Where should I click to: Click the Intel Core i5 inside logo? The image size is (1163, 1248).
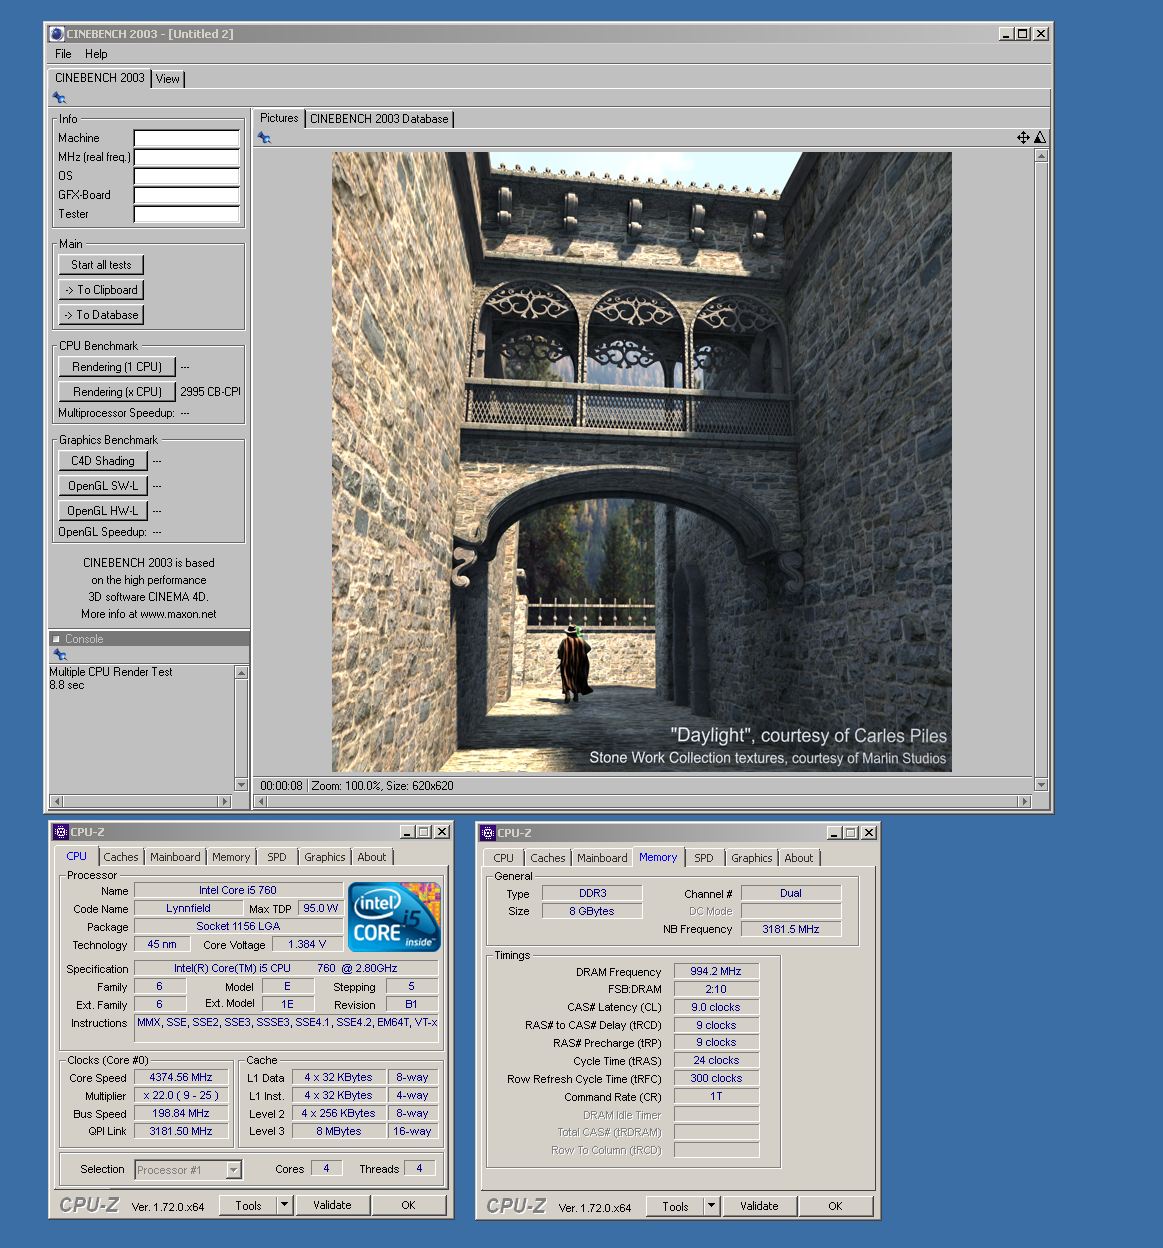click(394, 916)
